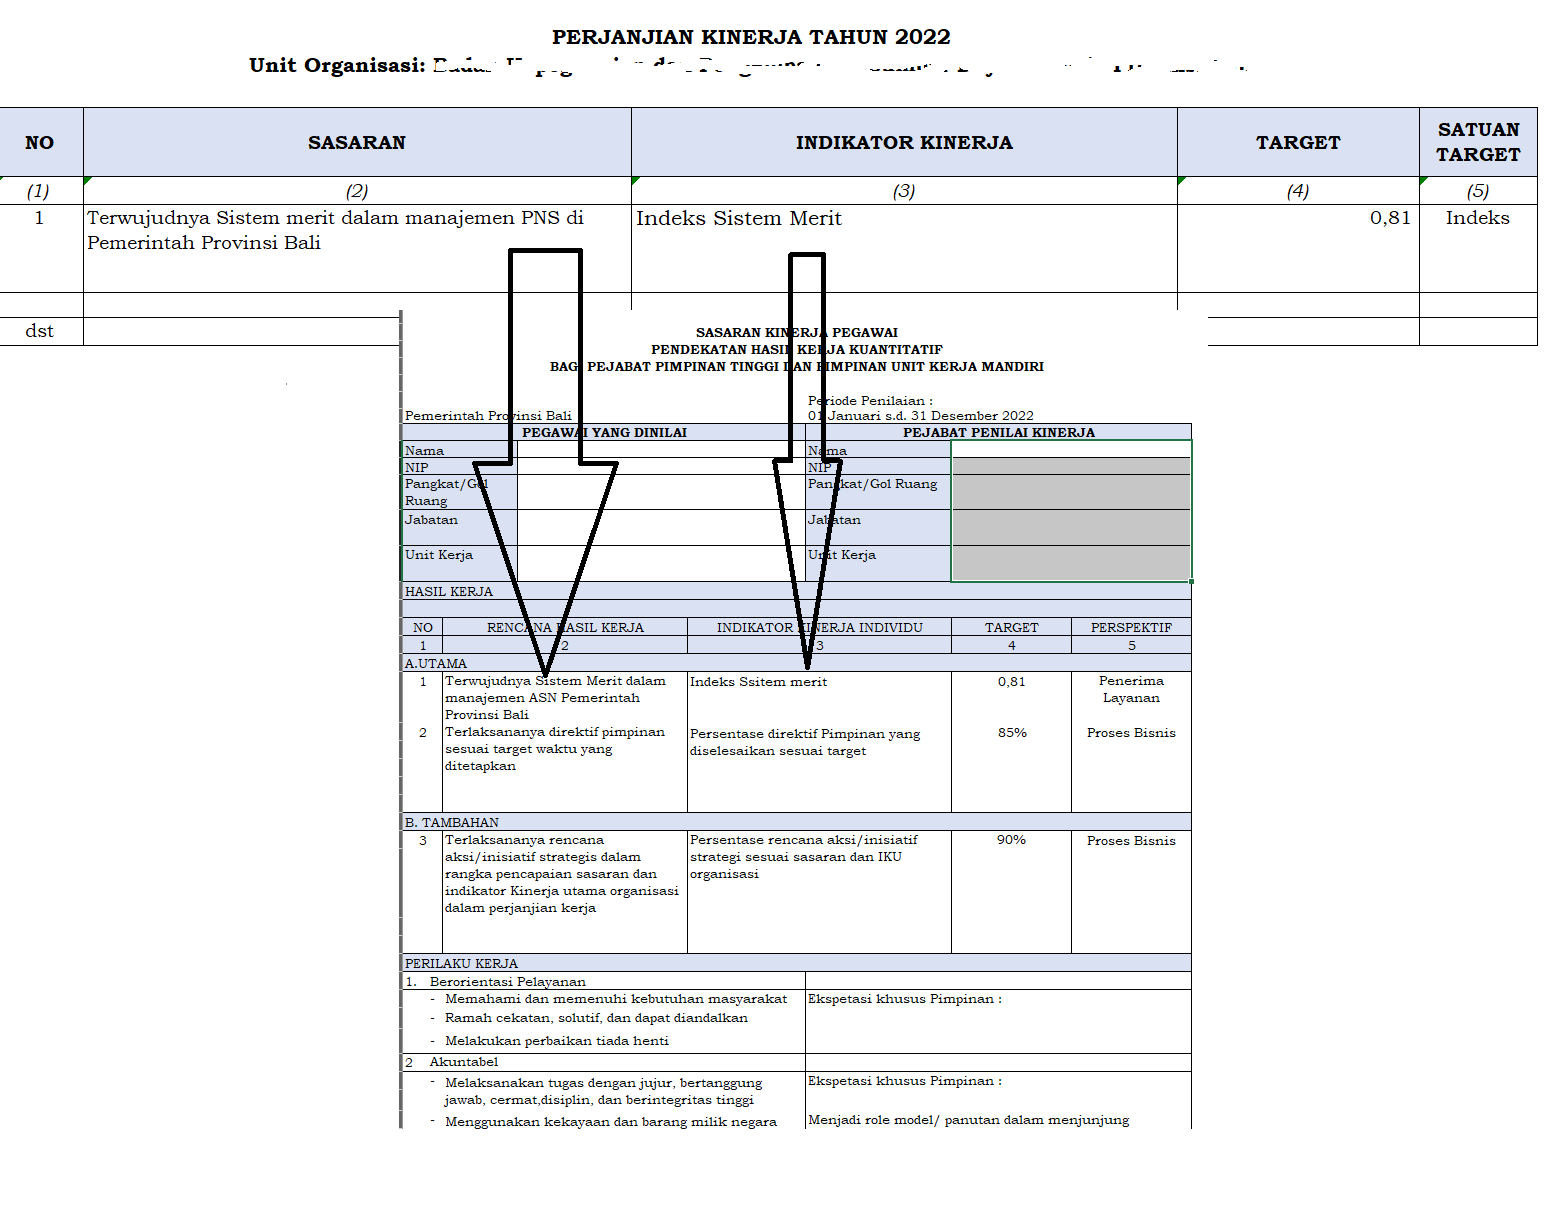The width and height of the screenshot is (1557, 1222).
Task: Select Terlaksananya rencana aksi/inisiatif strategis text
Action: (x=562, y=874)
